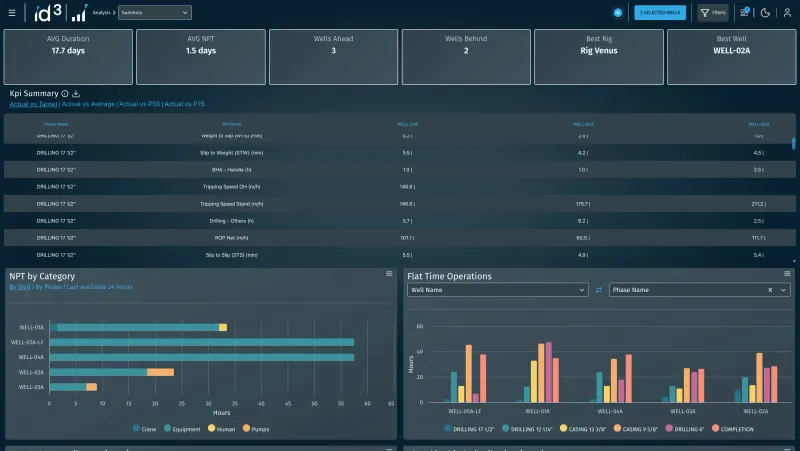Toggle Human legend entry

click(221, 429)
